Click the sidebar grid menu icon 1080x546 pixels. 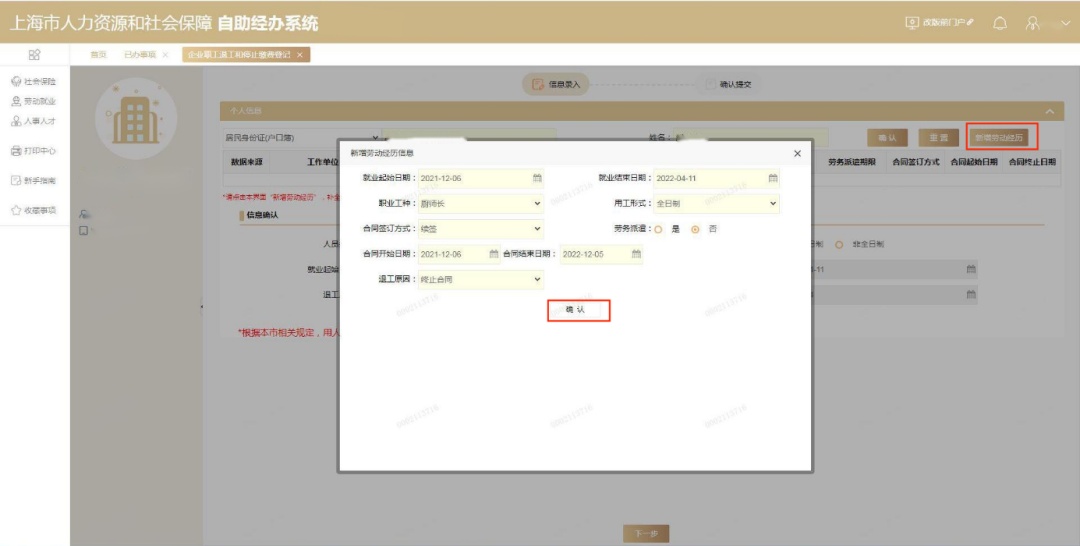point(34,55)
